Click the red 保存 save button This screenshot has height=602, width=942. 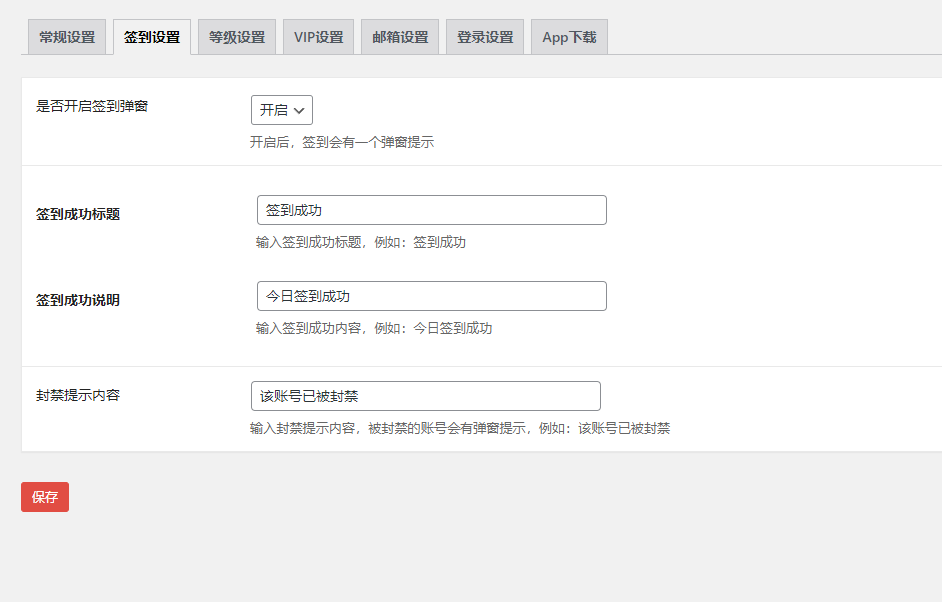[44, 495]
